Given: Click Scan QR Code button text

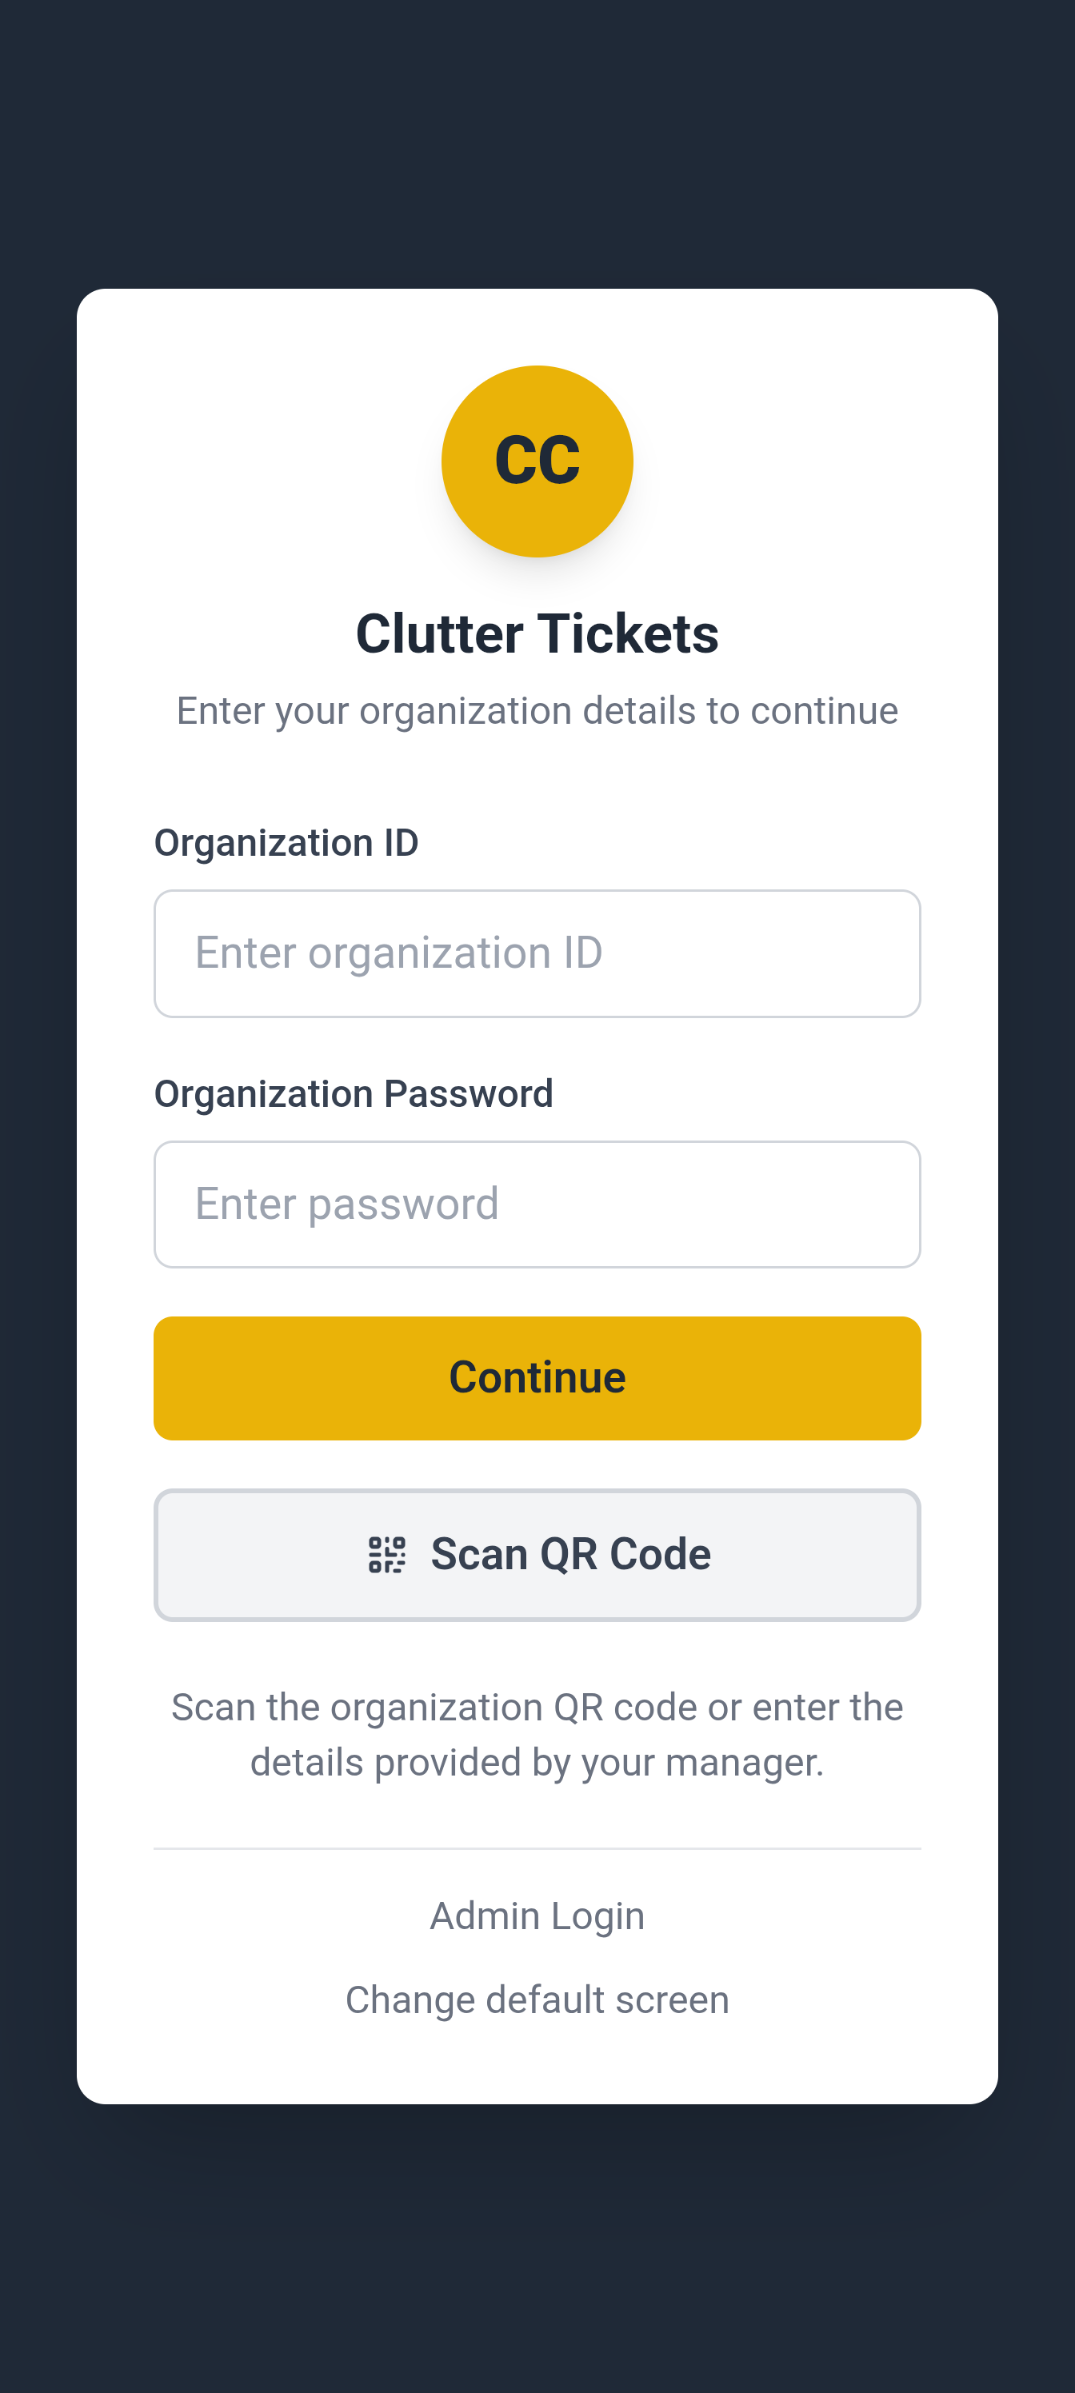Looking at the screenshot, I should pyautogui.click(x=570, y=1553).
